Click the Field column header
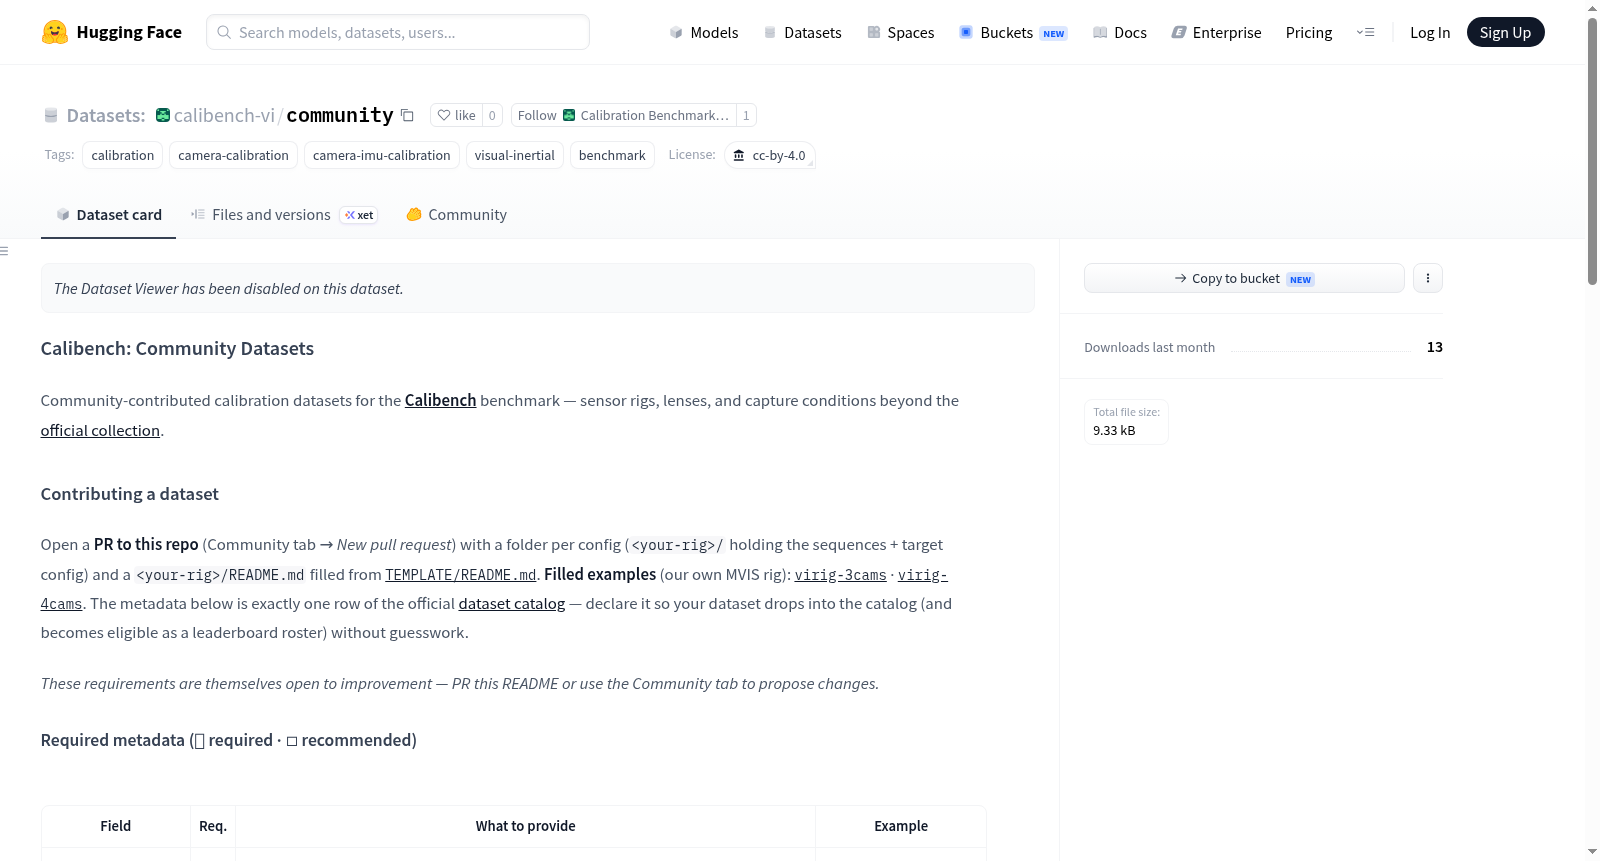The height and width of the screenshot is (861, 1600). pos(116,826)
